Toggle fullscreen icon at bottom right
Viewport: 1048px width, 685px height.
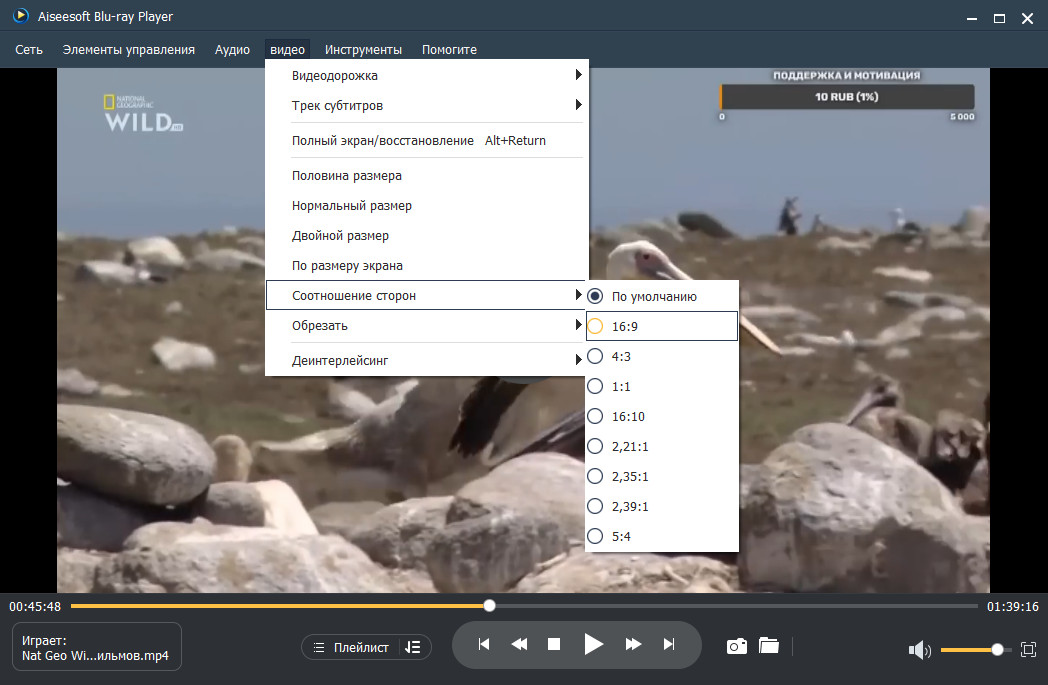click(x=1029, y=649)
